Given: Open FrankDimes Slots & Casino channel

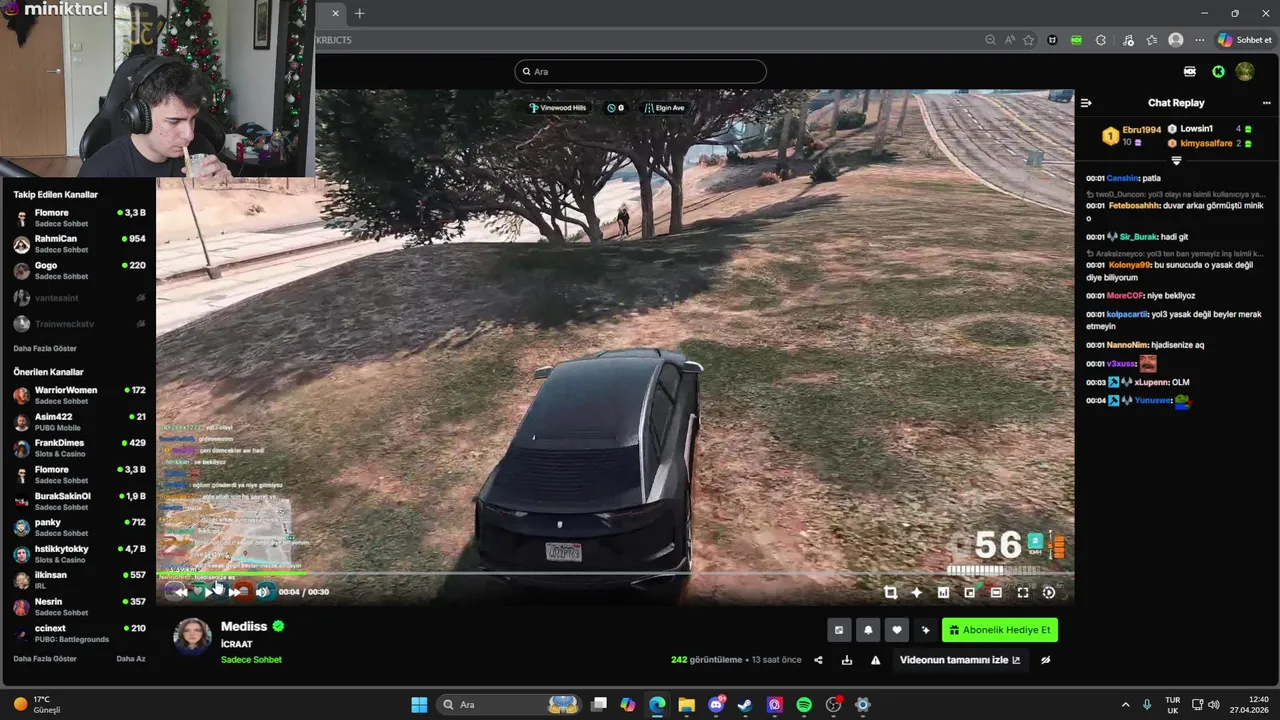Looking at the screenshot, I should coord(78,448).
